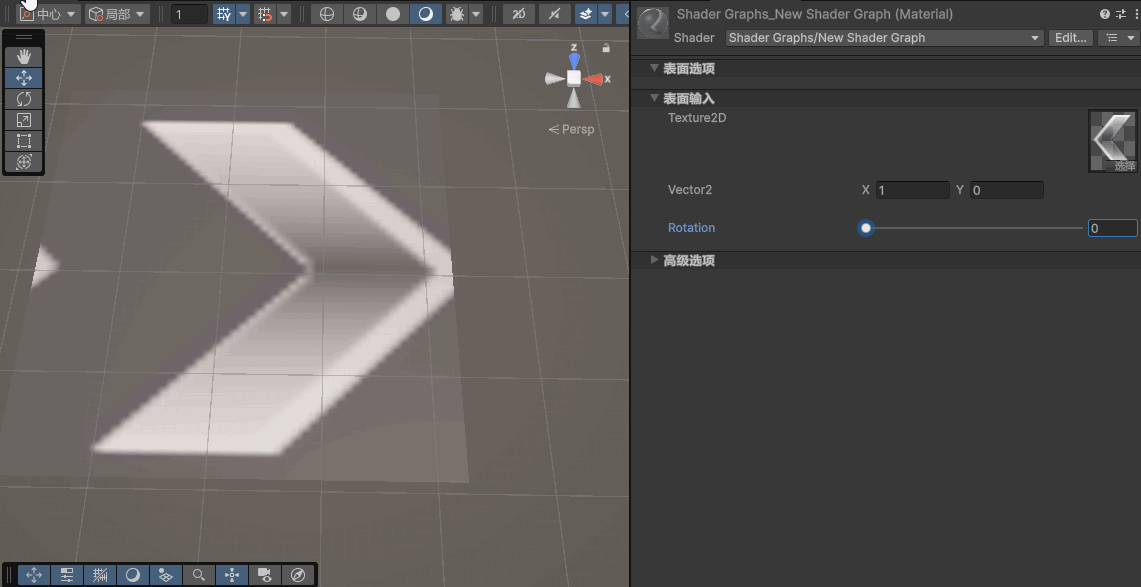Toggle grid snapping magnet icon
1141x587 pixels.
265,14
